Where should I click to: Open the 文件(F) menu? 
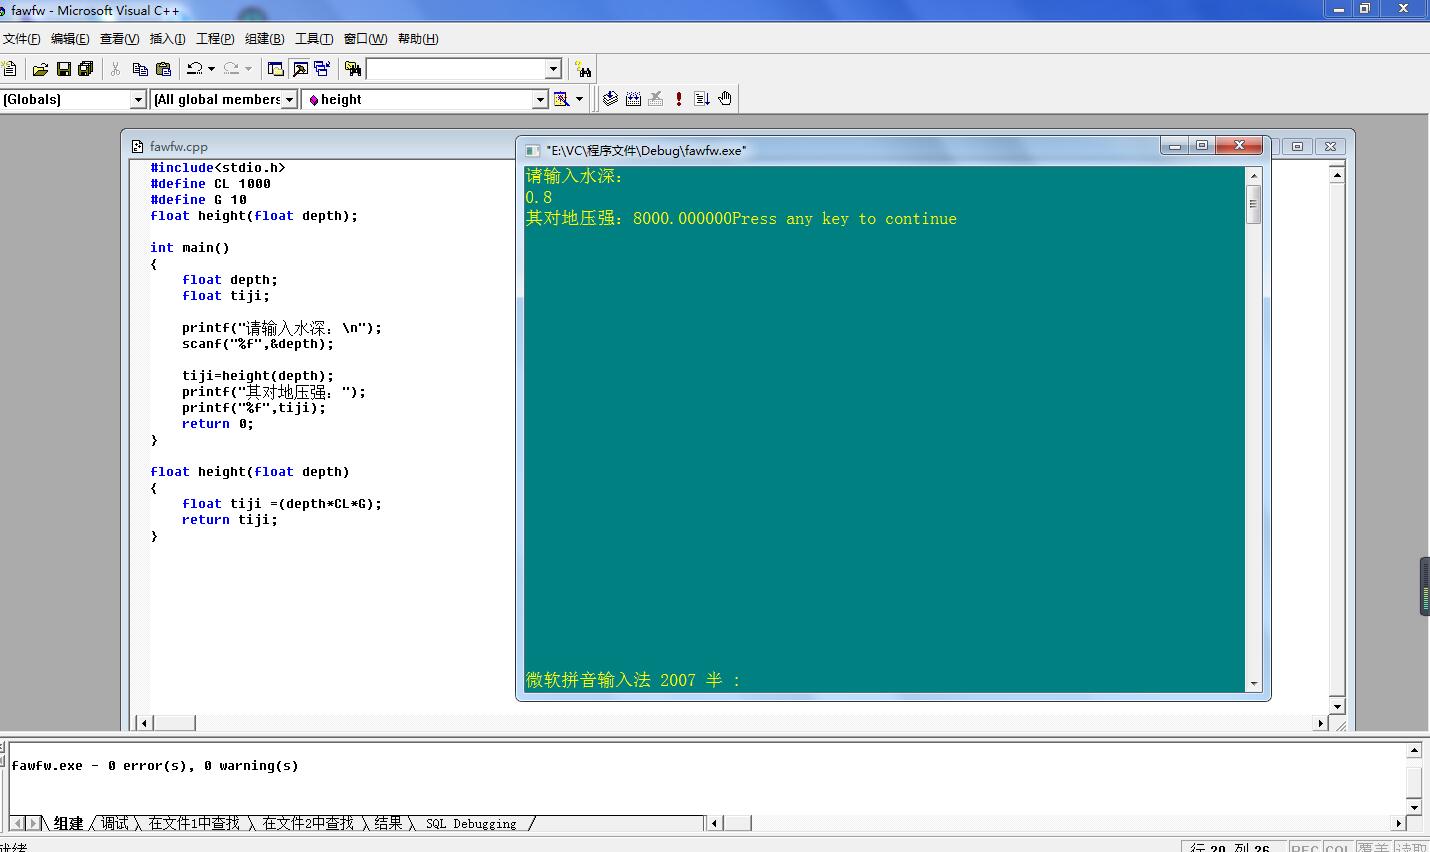coord(21,39)
